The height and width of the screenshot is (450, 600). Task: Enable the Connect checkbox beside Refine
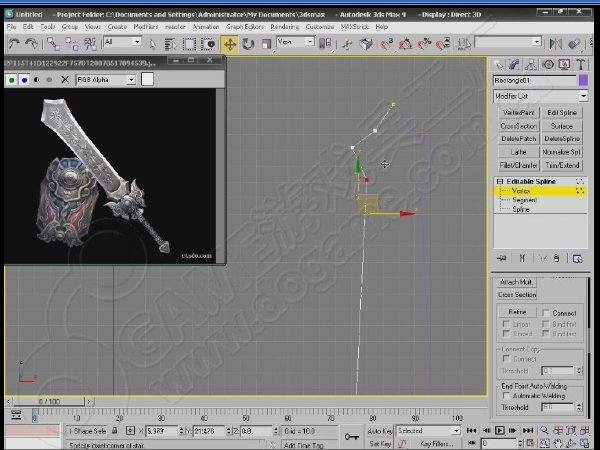pos(546,313)
